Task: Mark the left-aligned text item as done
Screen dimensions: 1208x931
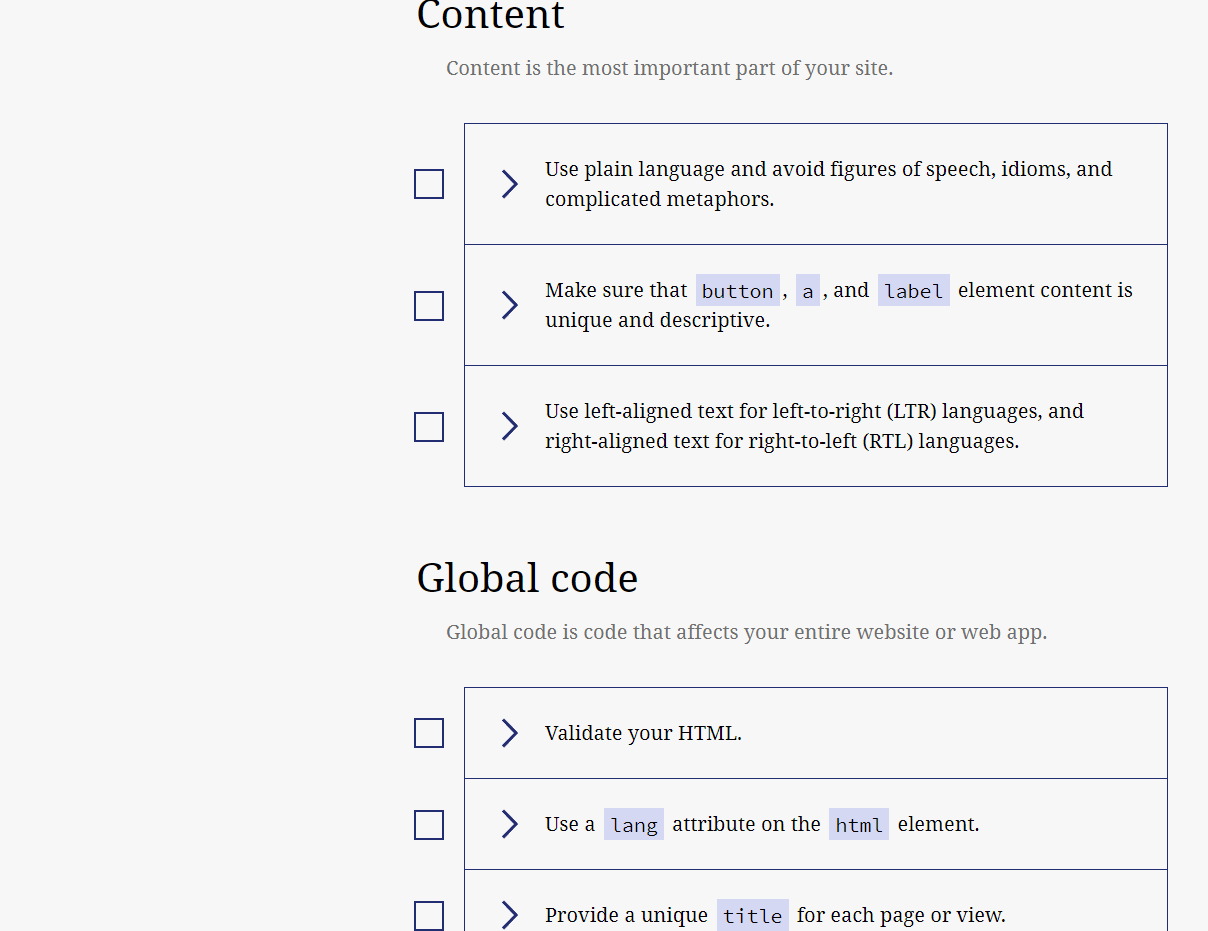Action: [429, 427]
